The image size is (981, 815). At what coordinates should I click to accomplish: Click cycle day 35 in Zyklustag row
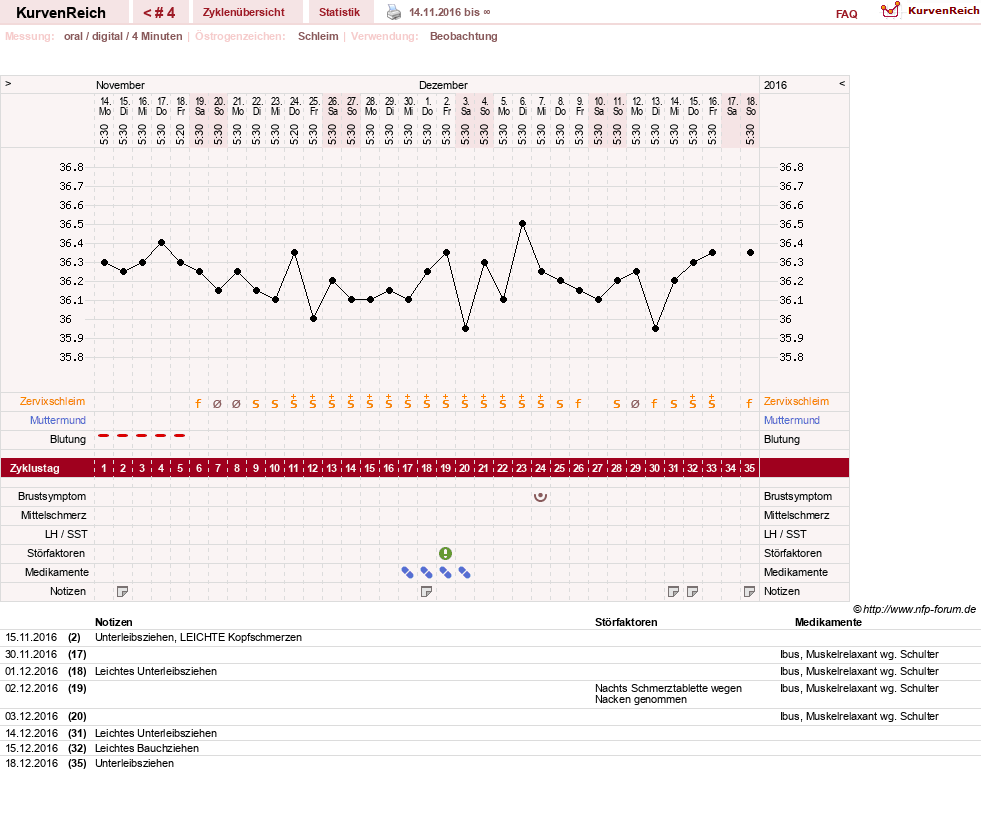pos(750,468)
